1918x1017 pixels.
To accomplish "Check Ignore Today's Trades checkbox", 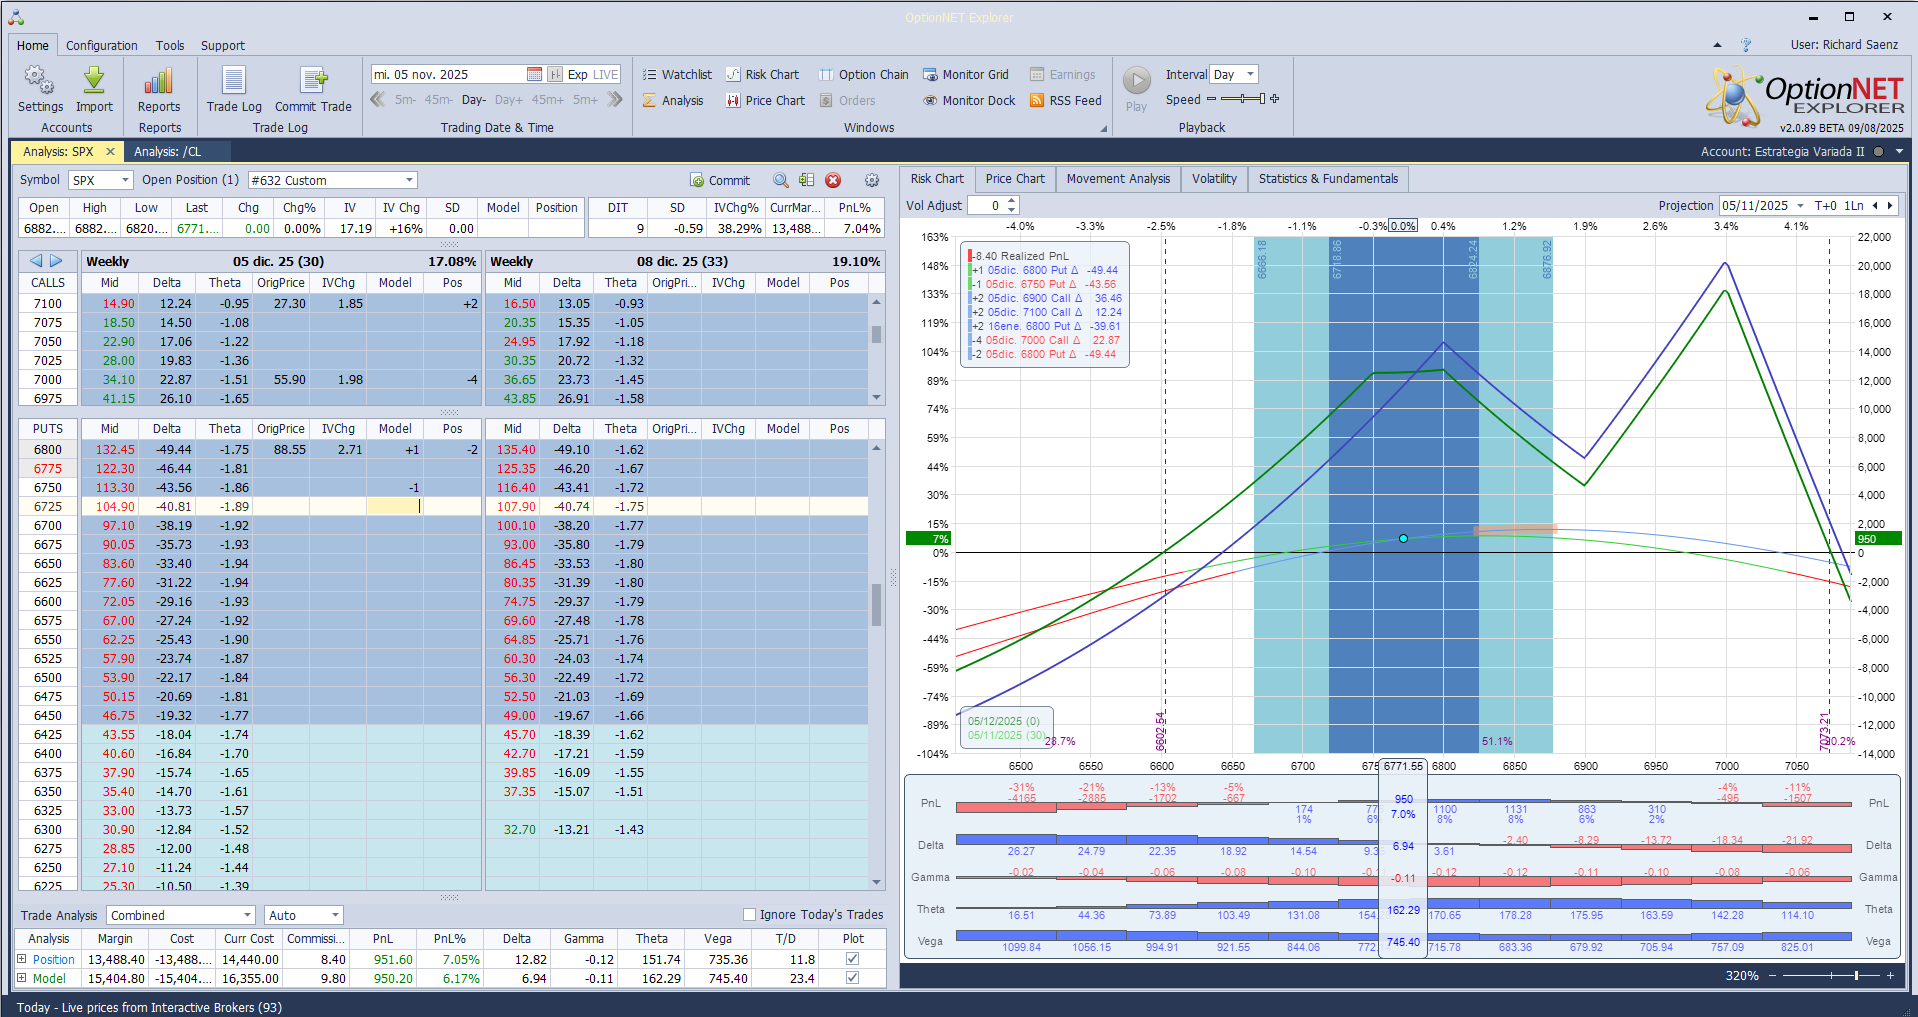I will tap(749, 915).
